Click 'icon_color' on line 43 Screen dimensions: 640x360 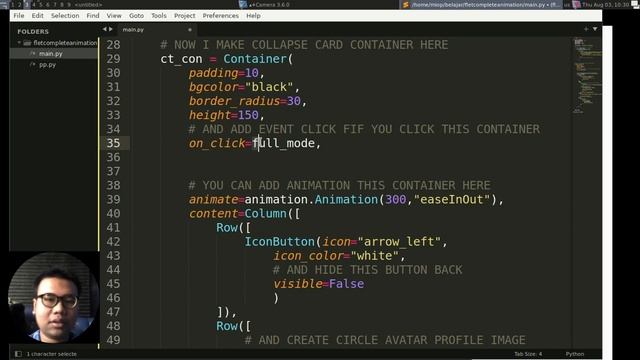coord(308,256)
